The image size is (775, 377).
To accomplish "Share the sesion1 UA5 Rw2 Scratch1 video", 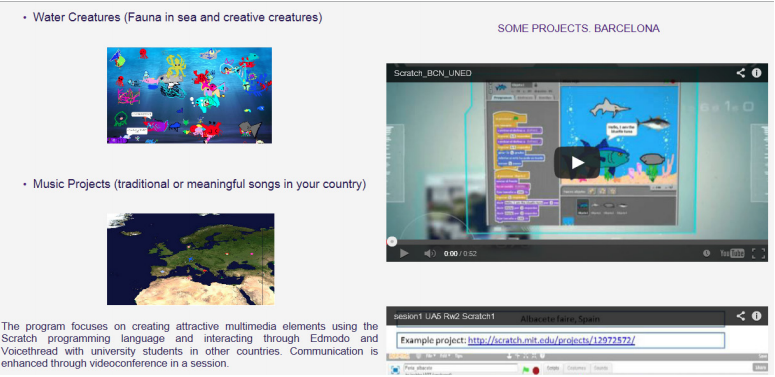I will (x=740, y=316).
